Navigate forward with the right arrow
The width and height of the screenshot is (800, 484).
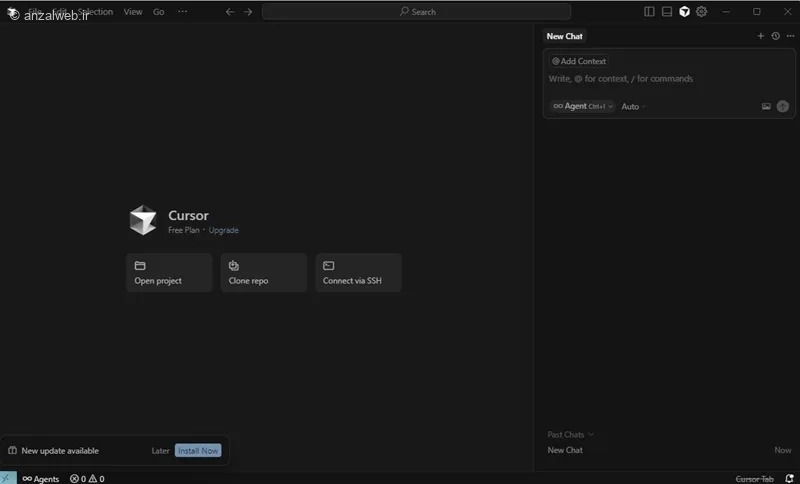248,12
